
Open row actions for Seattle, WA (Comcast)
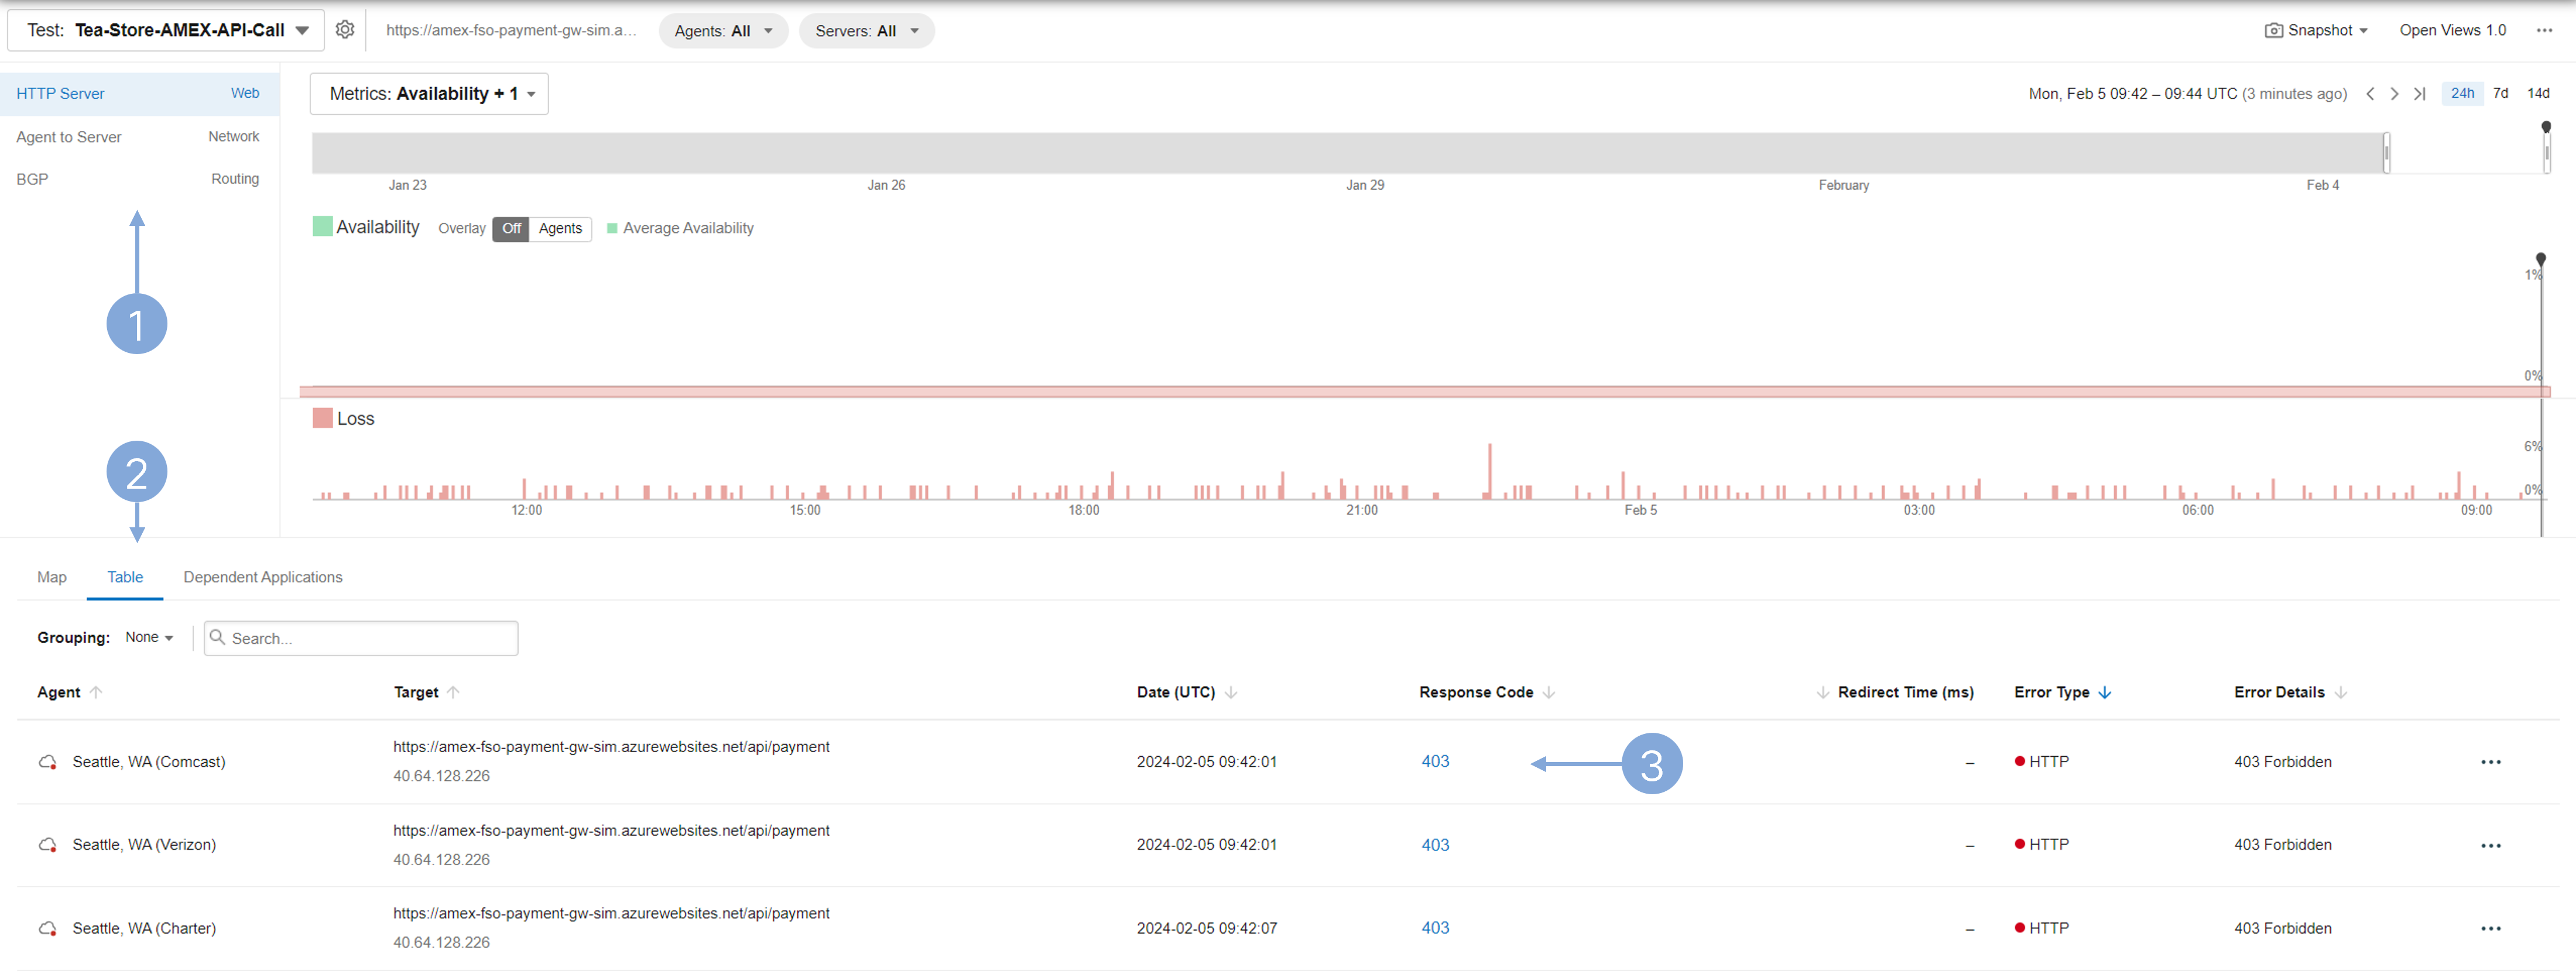(2490, 763)
